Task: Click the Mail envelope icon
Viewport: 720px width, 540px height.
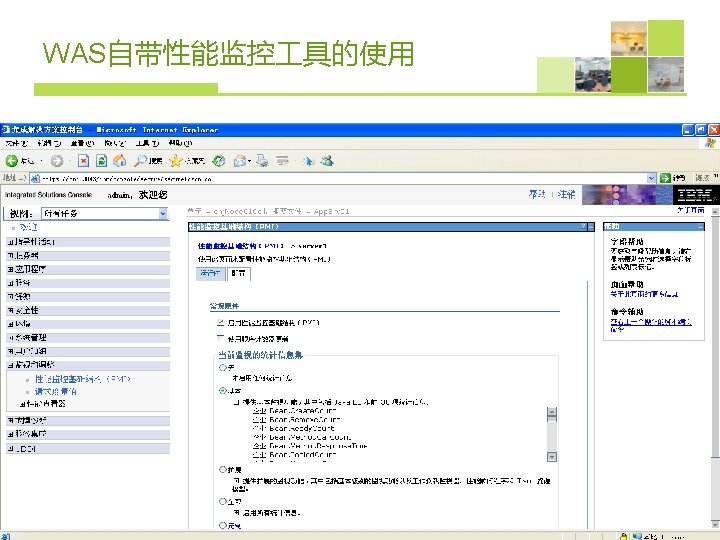Action: tap(239, 161)
